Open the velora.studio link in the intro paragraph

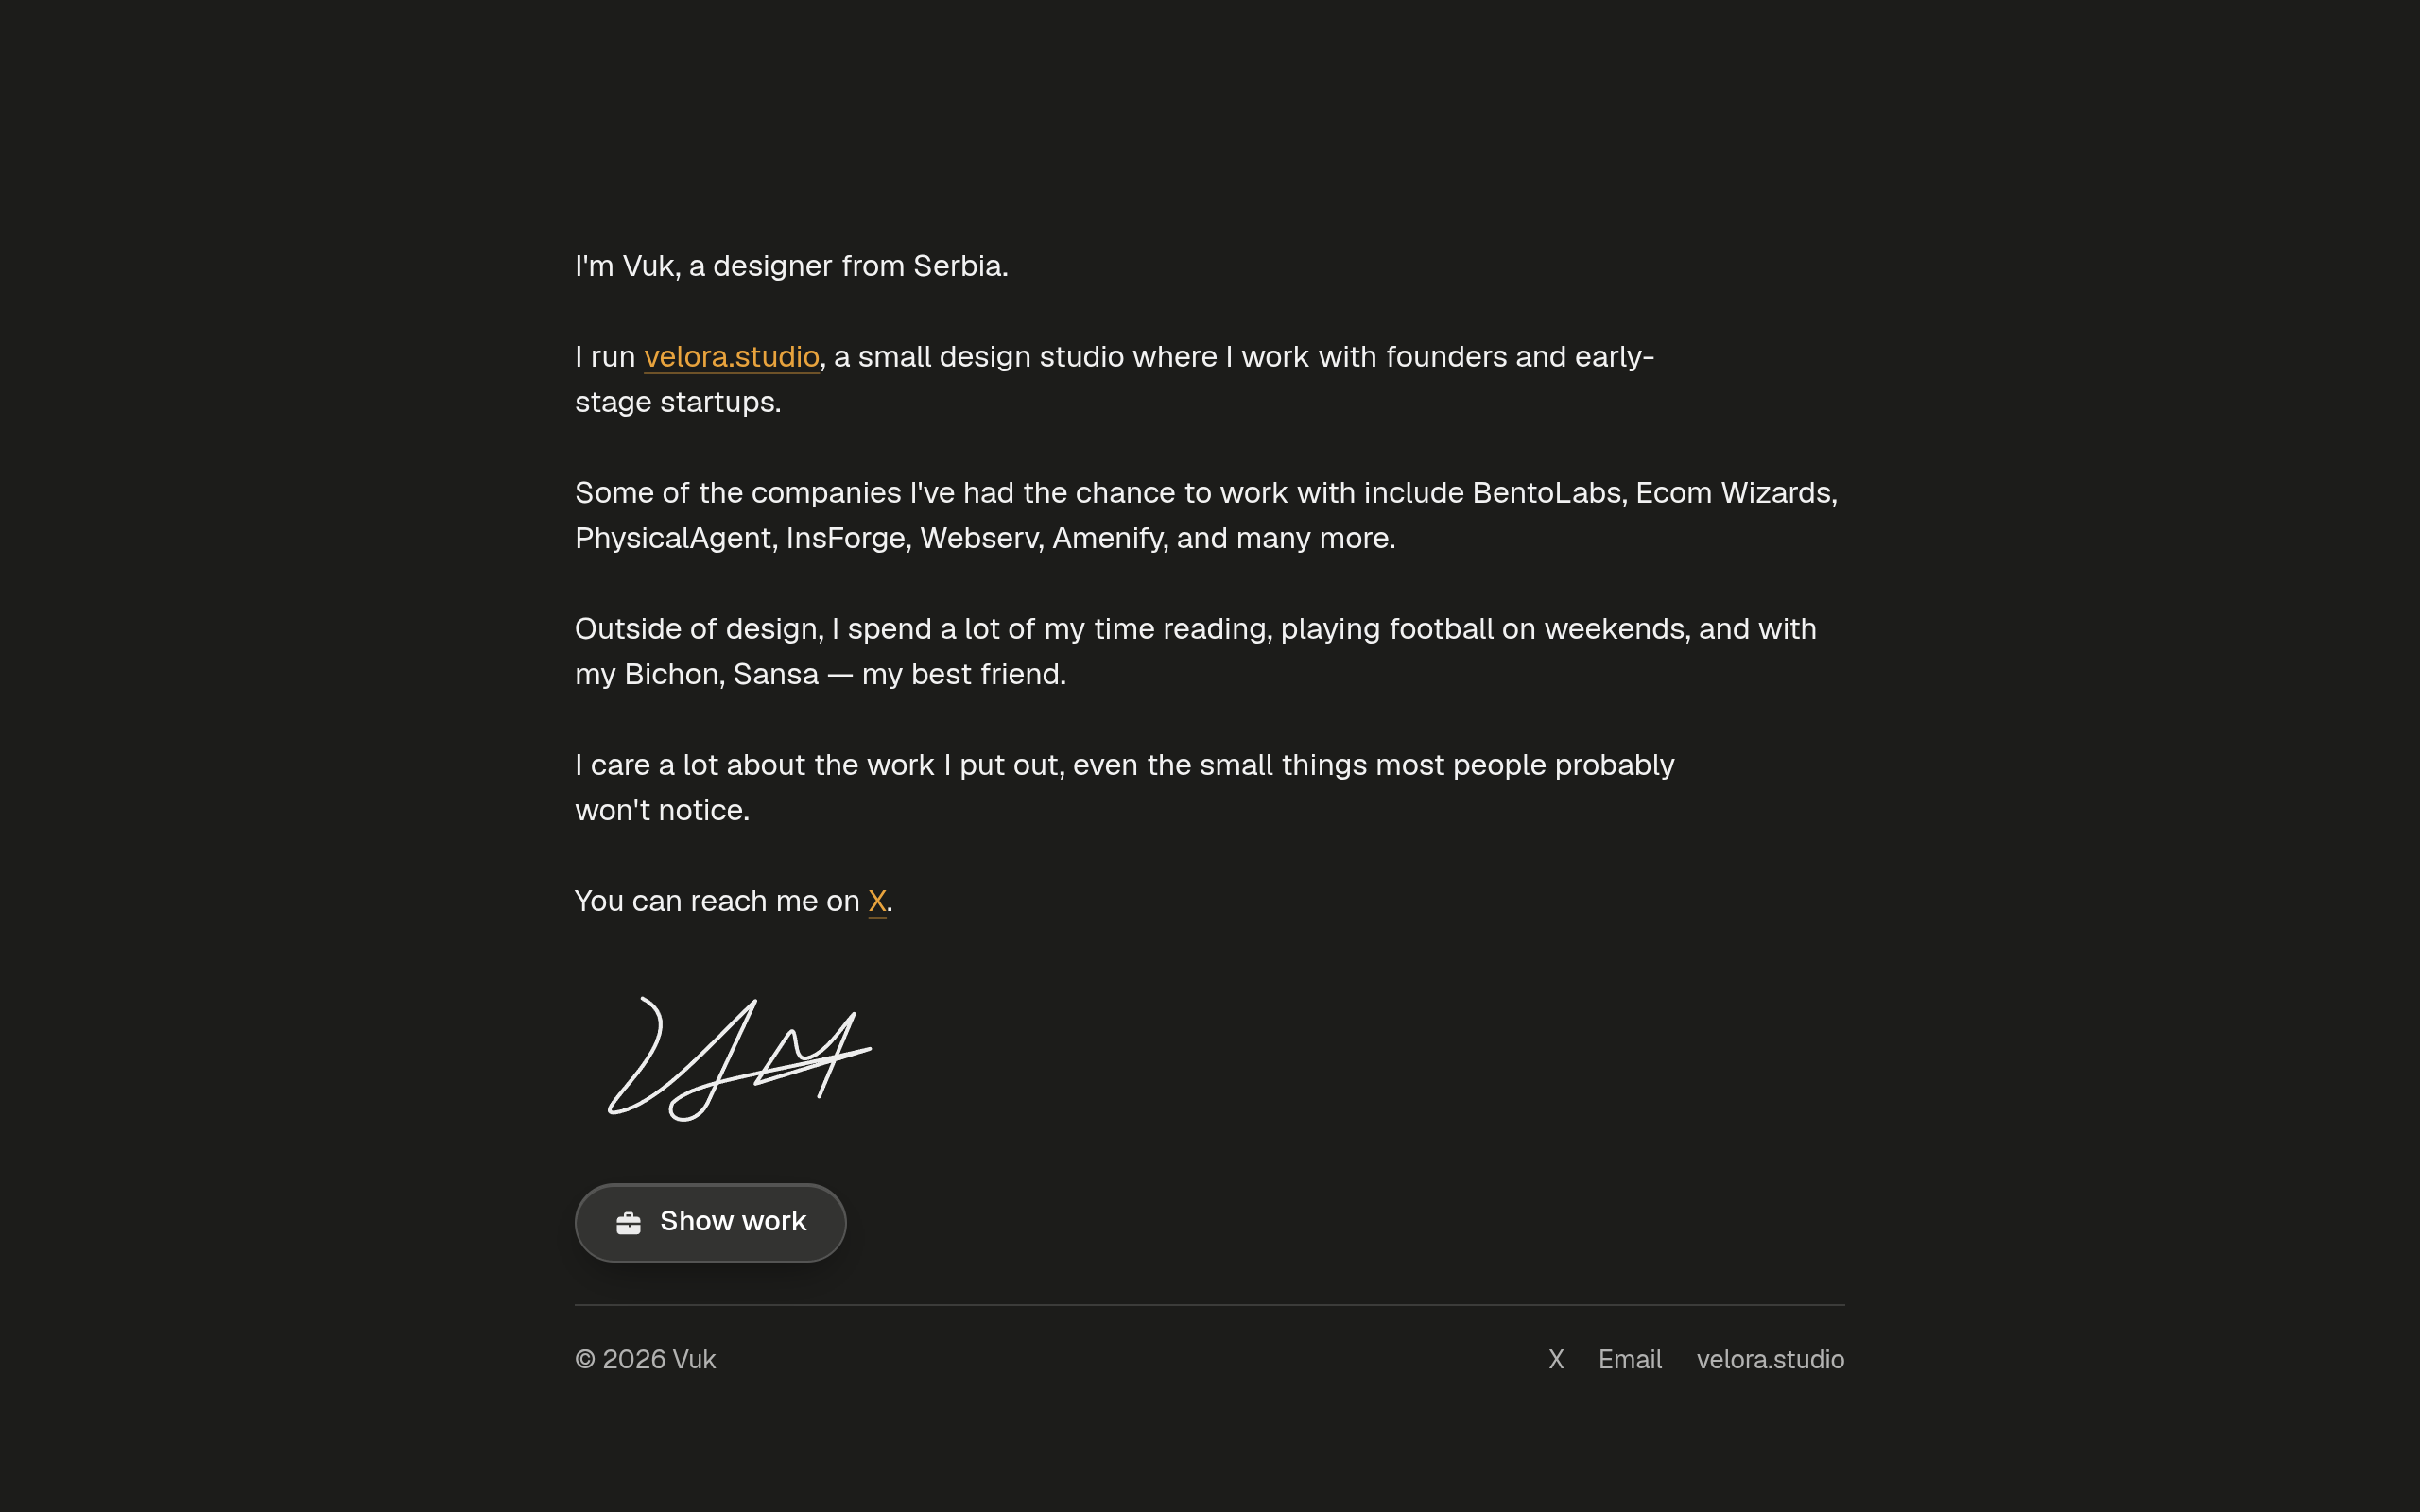pos(731,357)
